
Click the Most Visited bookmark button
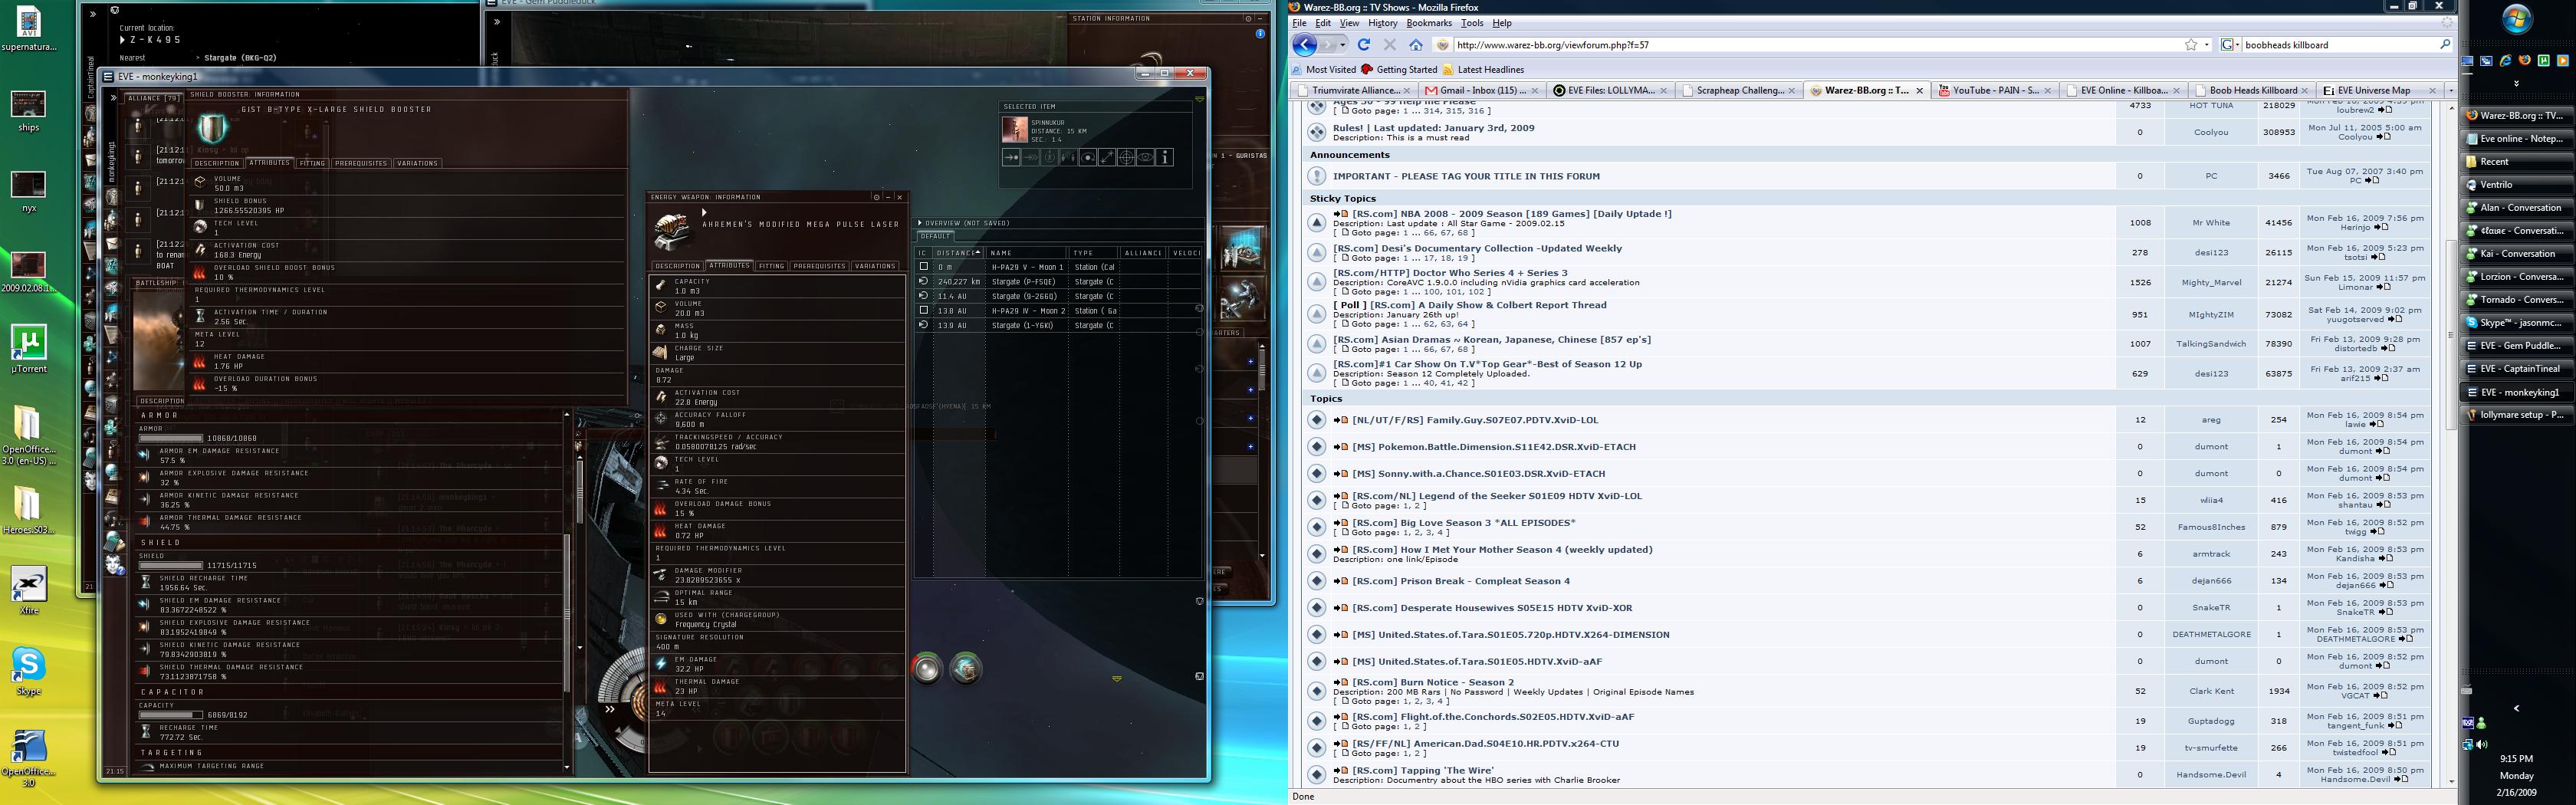(x=1323, y=70)
